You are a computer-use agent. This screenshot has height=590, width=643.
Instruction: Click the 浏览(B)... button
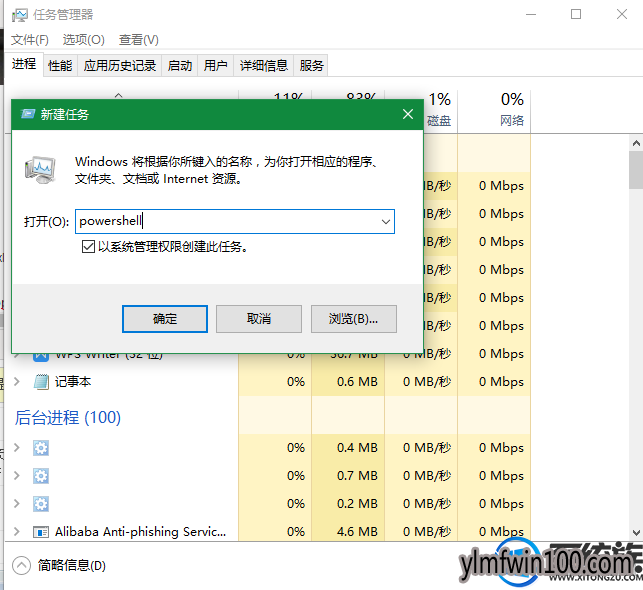pos(353,318)
